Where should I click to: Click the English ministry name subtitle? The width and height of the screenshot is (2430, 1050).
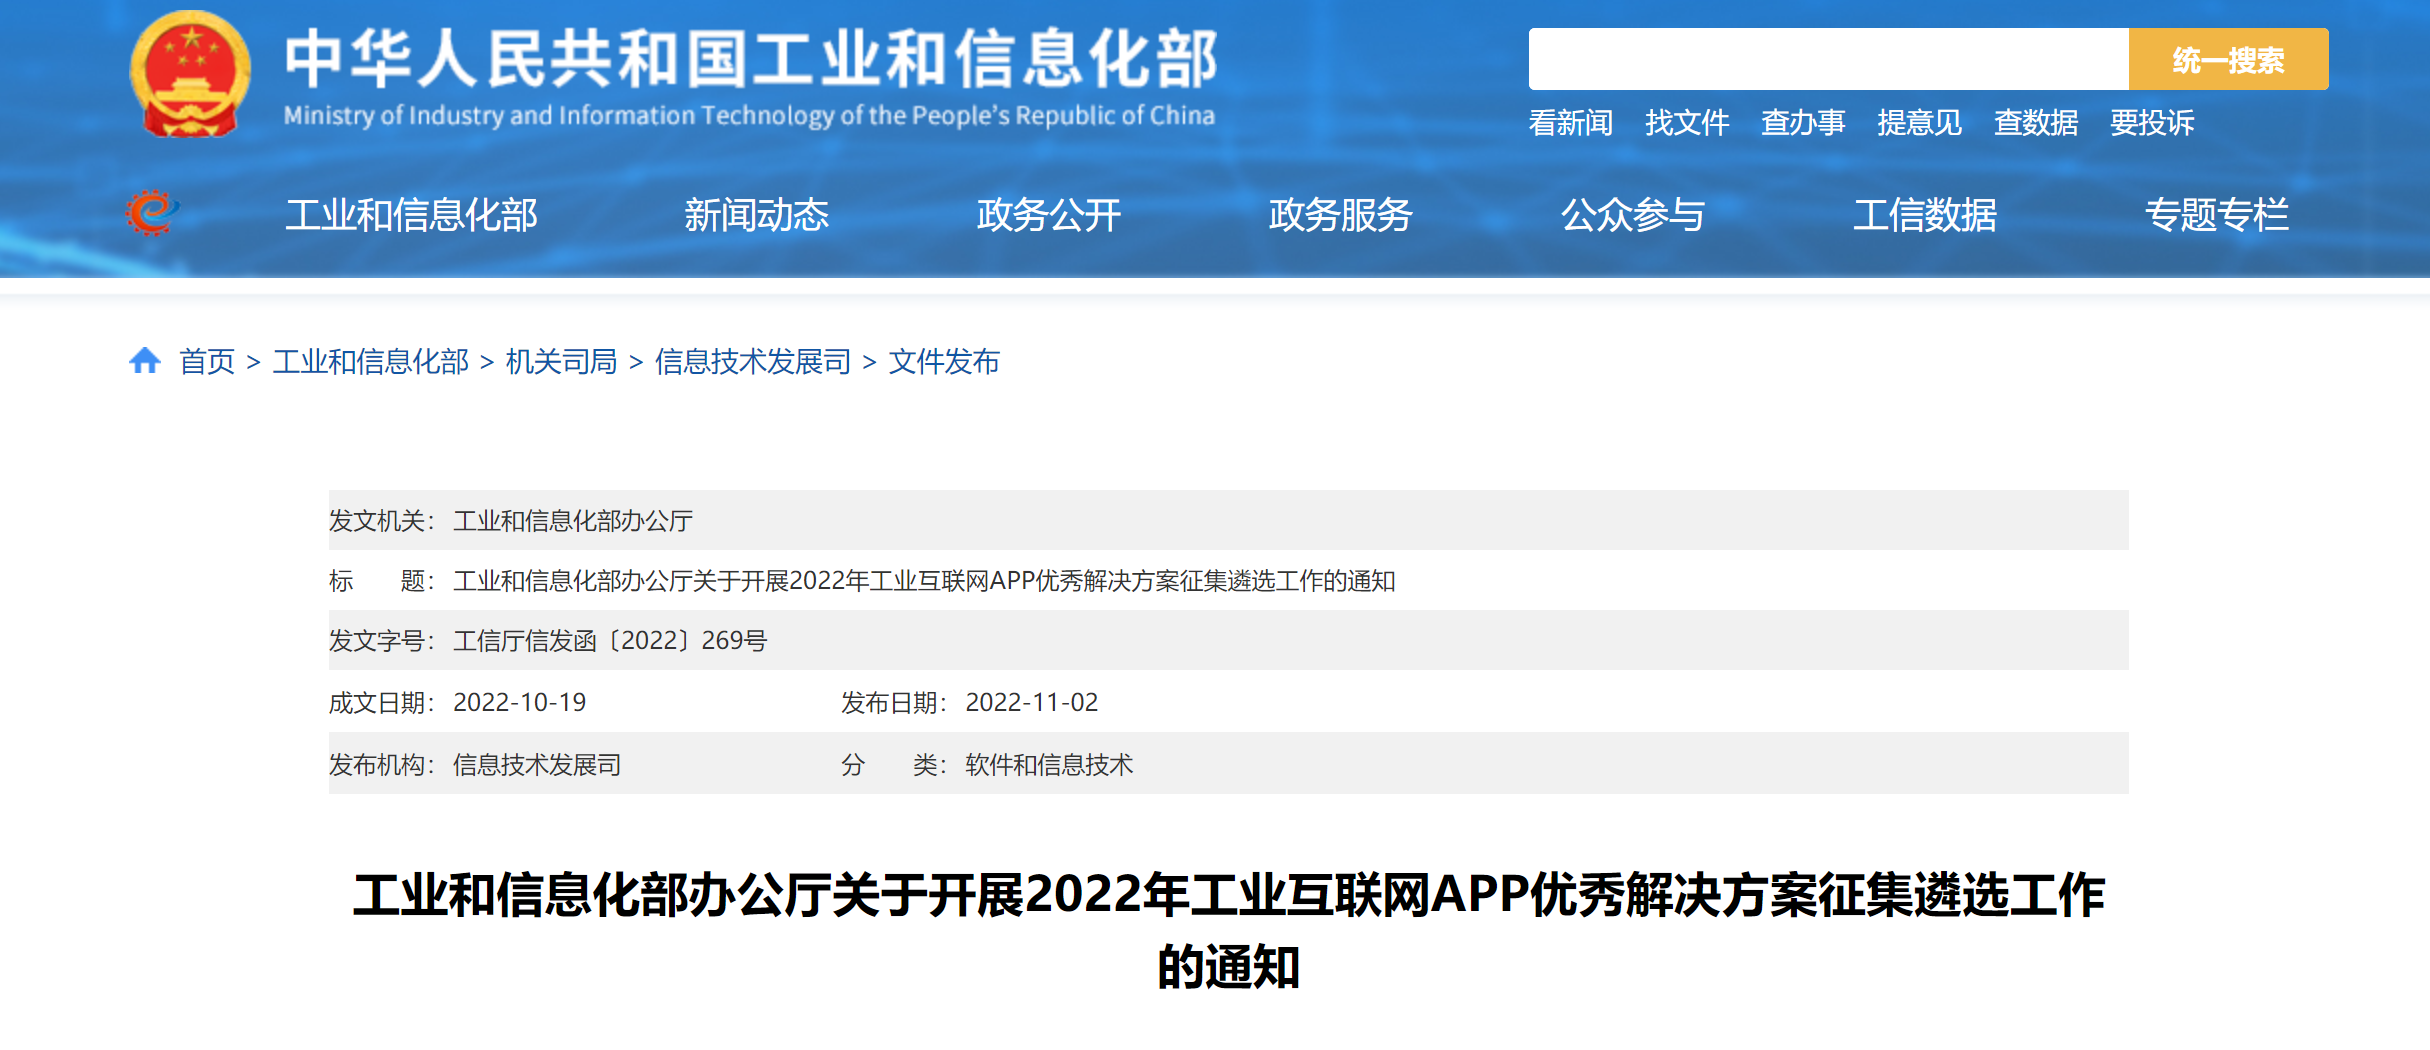point(749,116)
